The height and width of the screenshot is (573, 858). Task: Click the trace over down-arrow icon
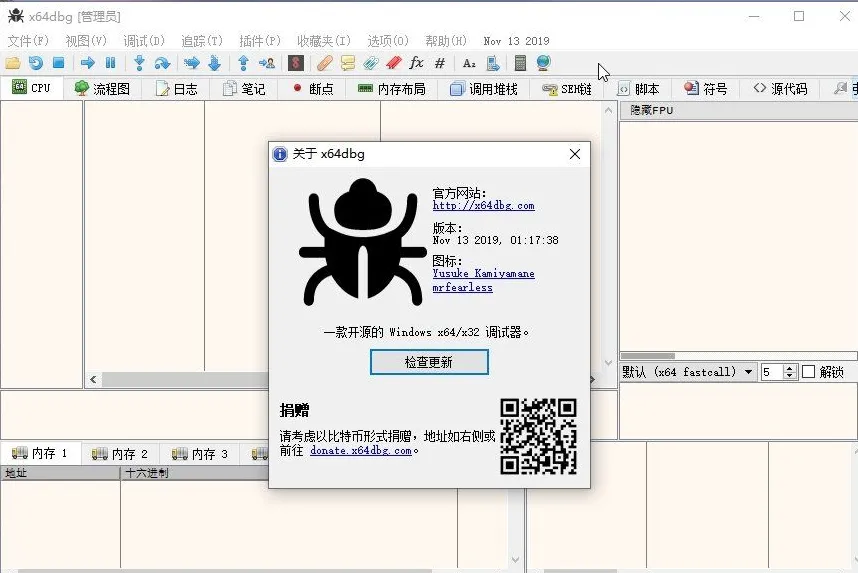tap(214, 63)
